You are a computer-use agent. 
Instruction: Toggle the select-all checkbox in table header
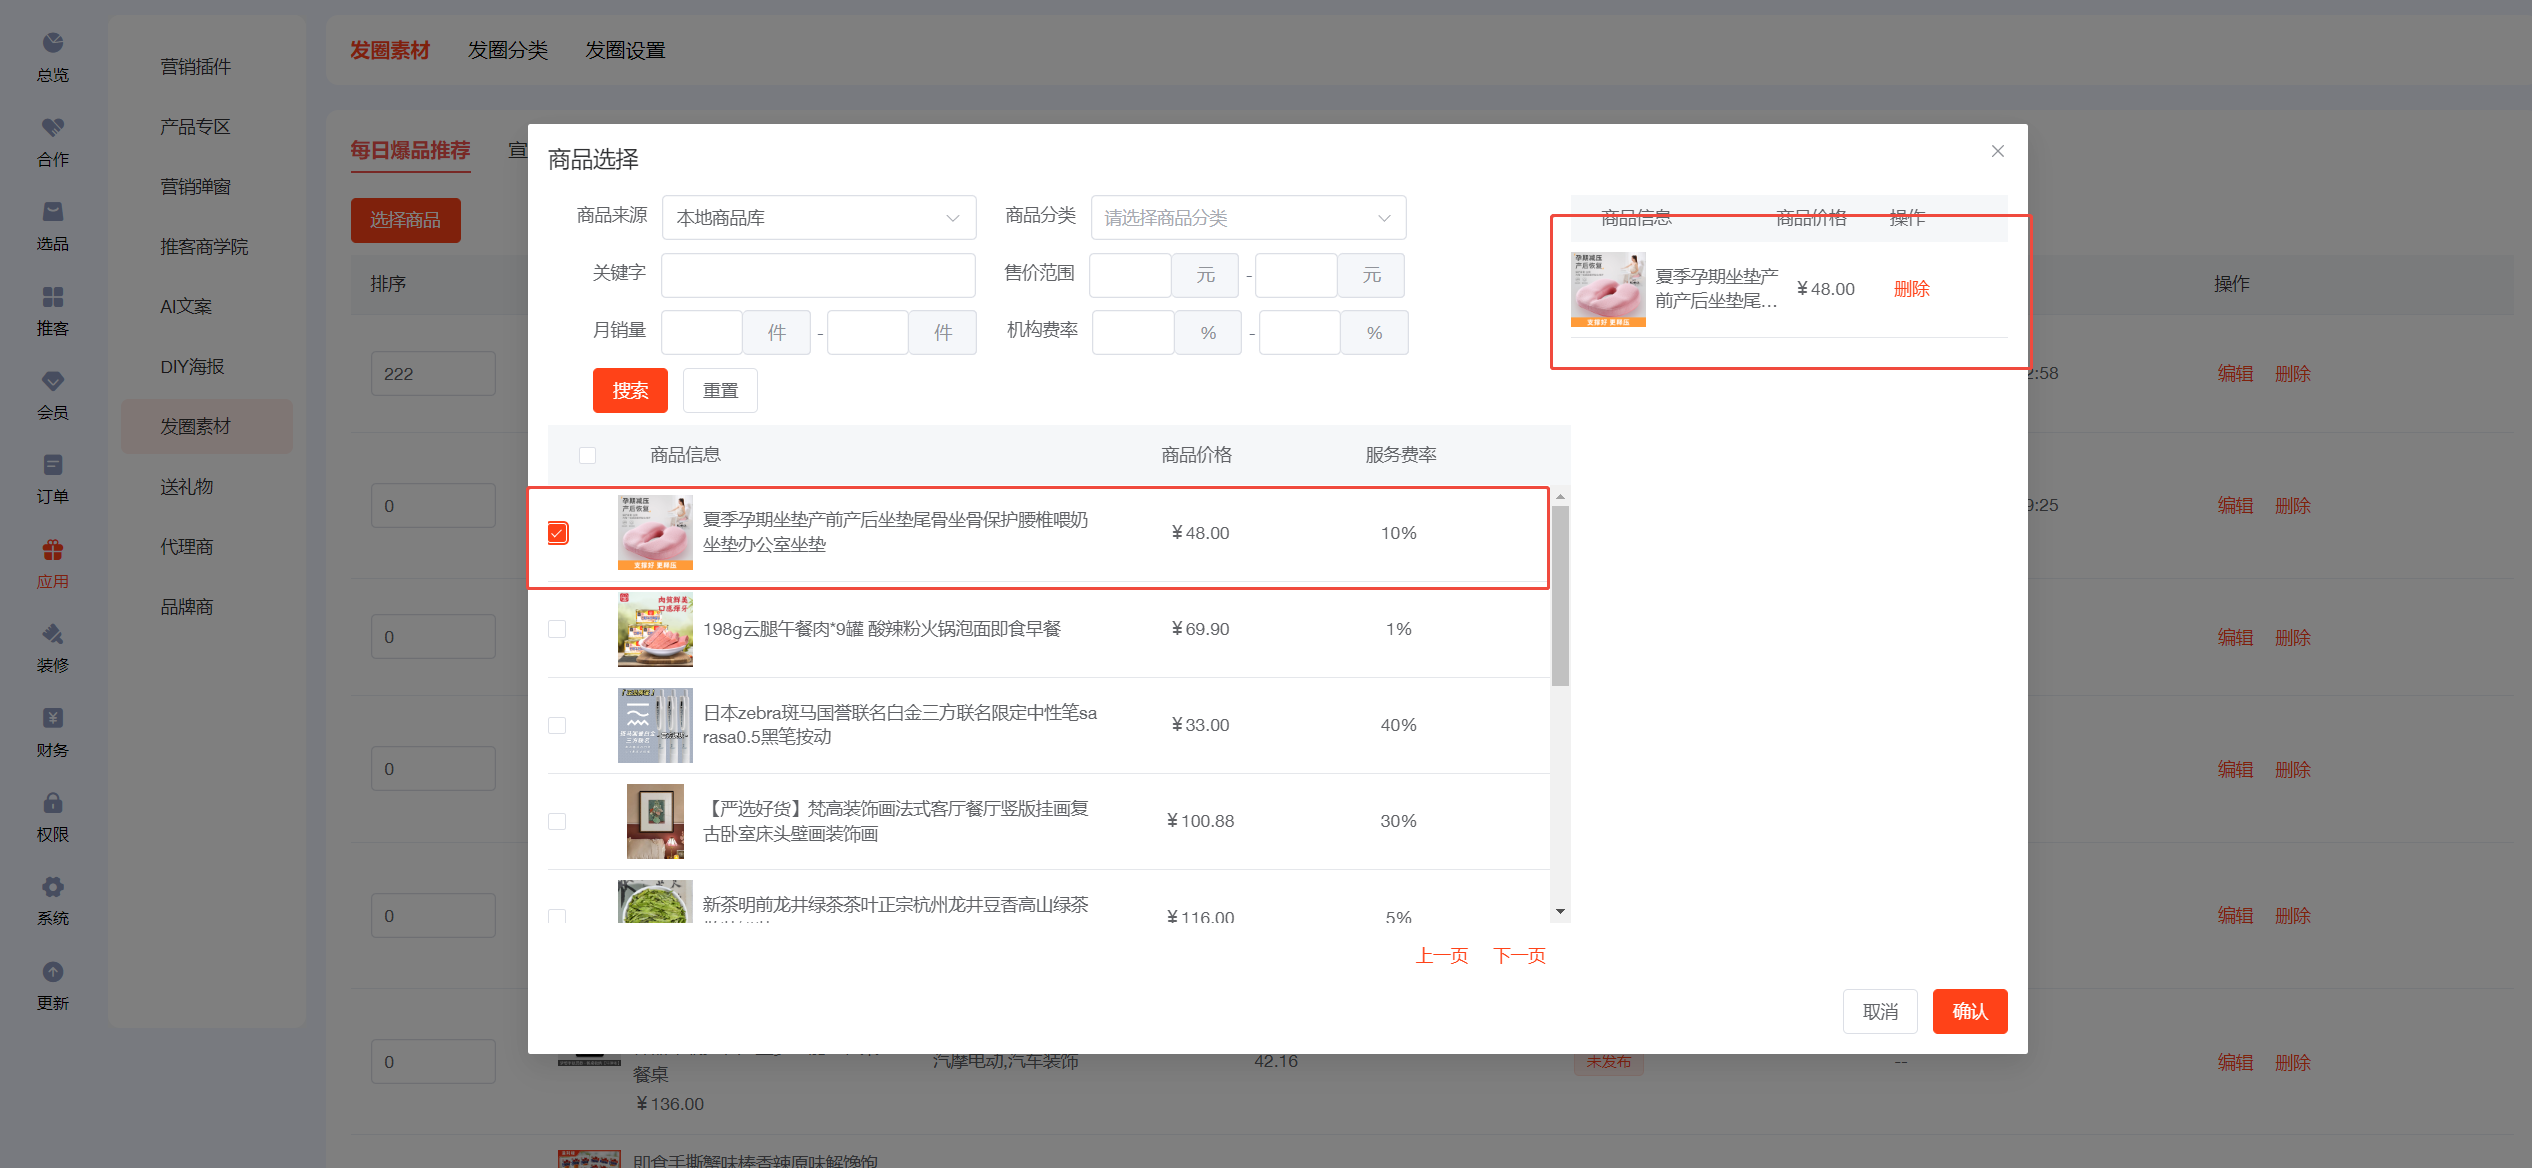click(587, 456)
